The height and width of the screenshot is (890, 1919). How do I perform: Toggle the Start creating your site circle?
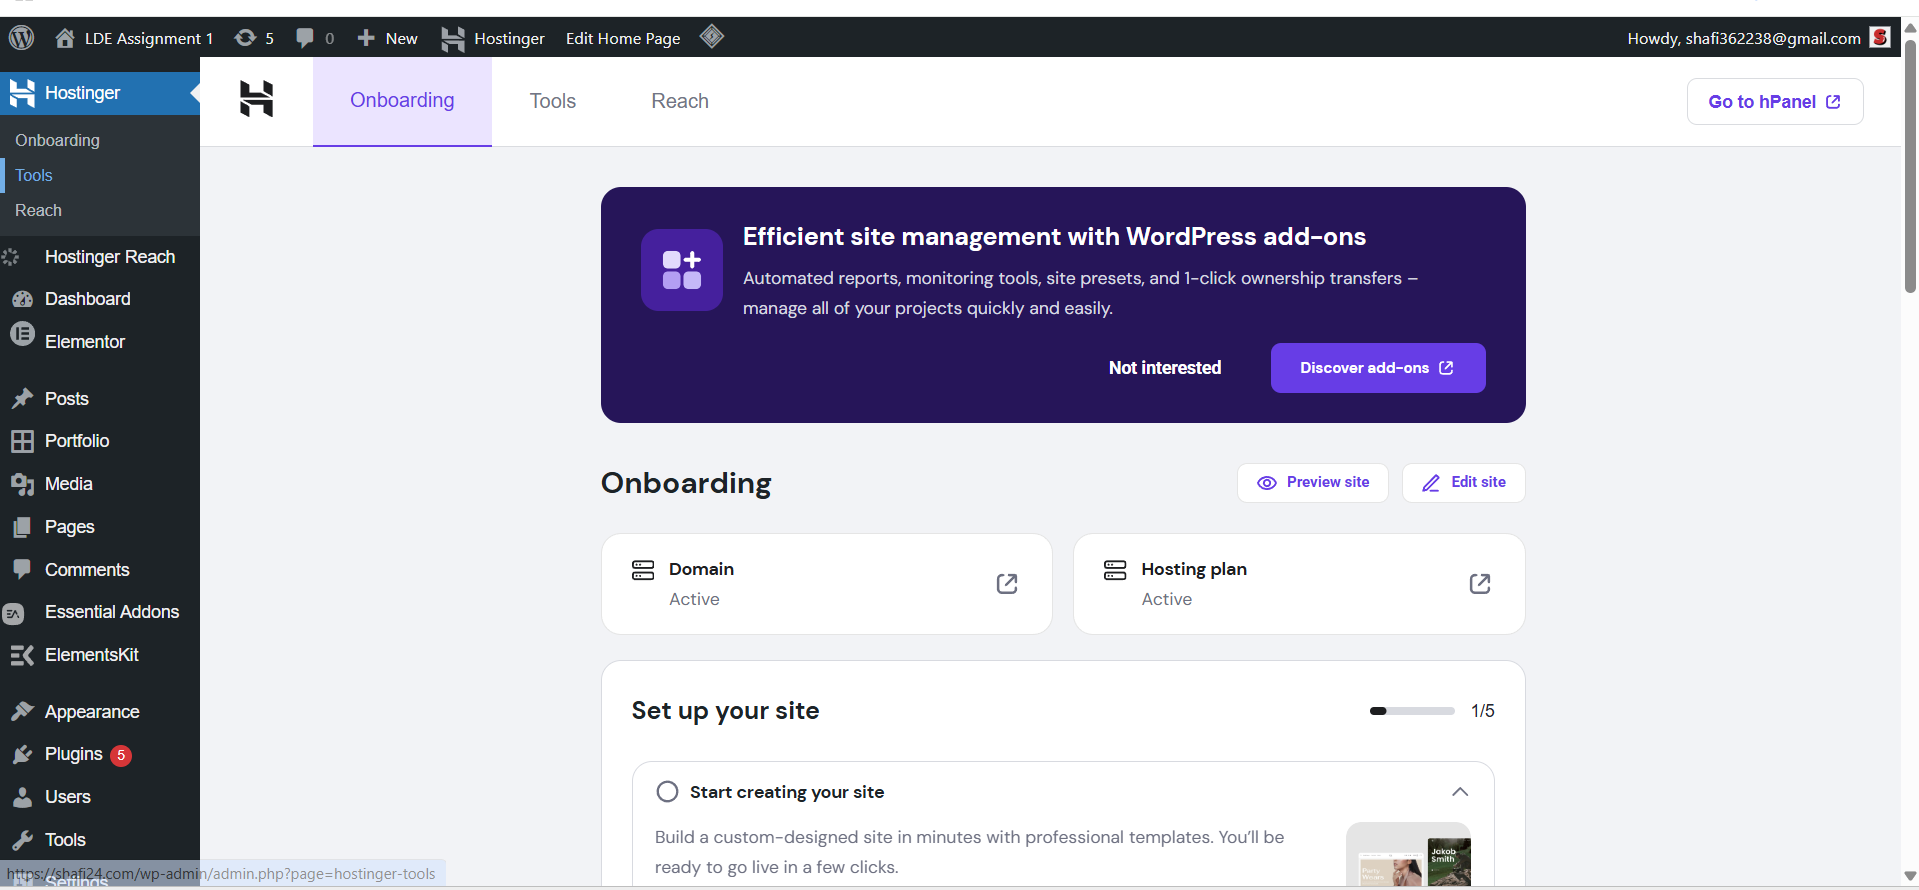[667, 792]
